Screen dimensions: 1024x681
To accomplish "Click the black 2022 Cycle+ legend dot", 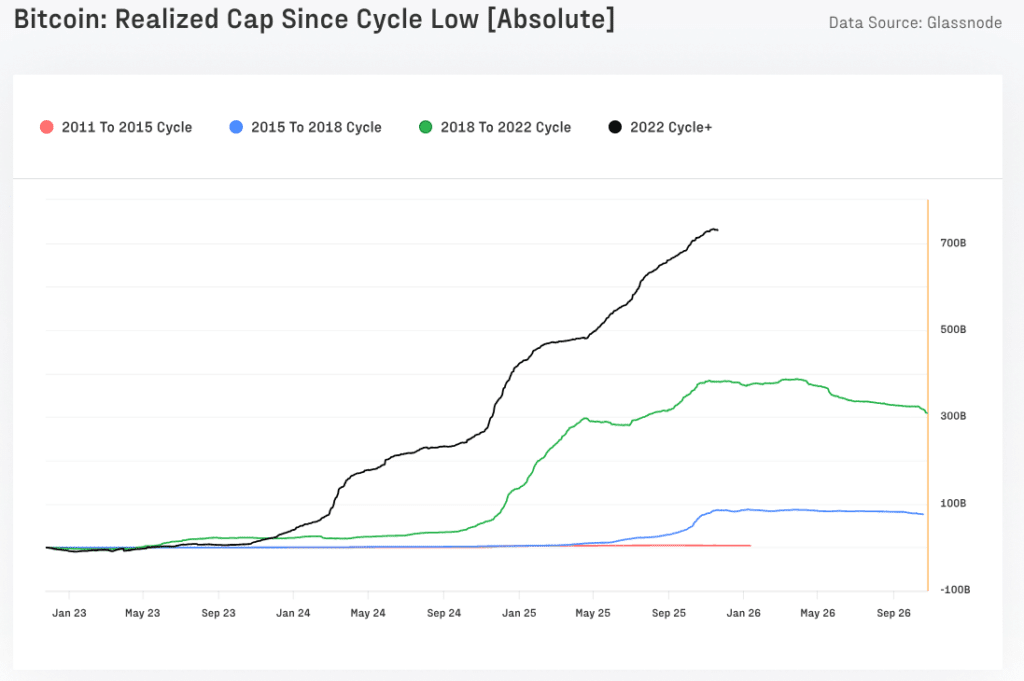I will (x=614, y=127).
